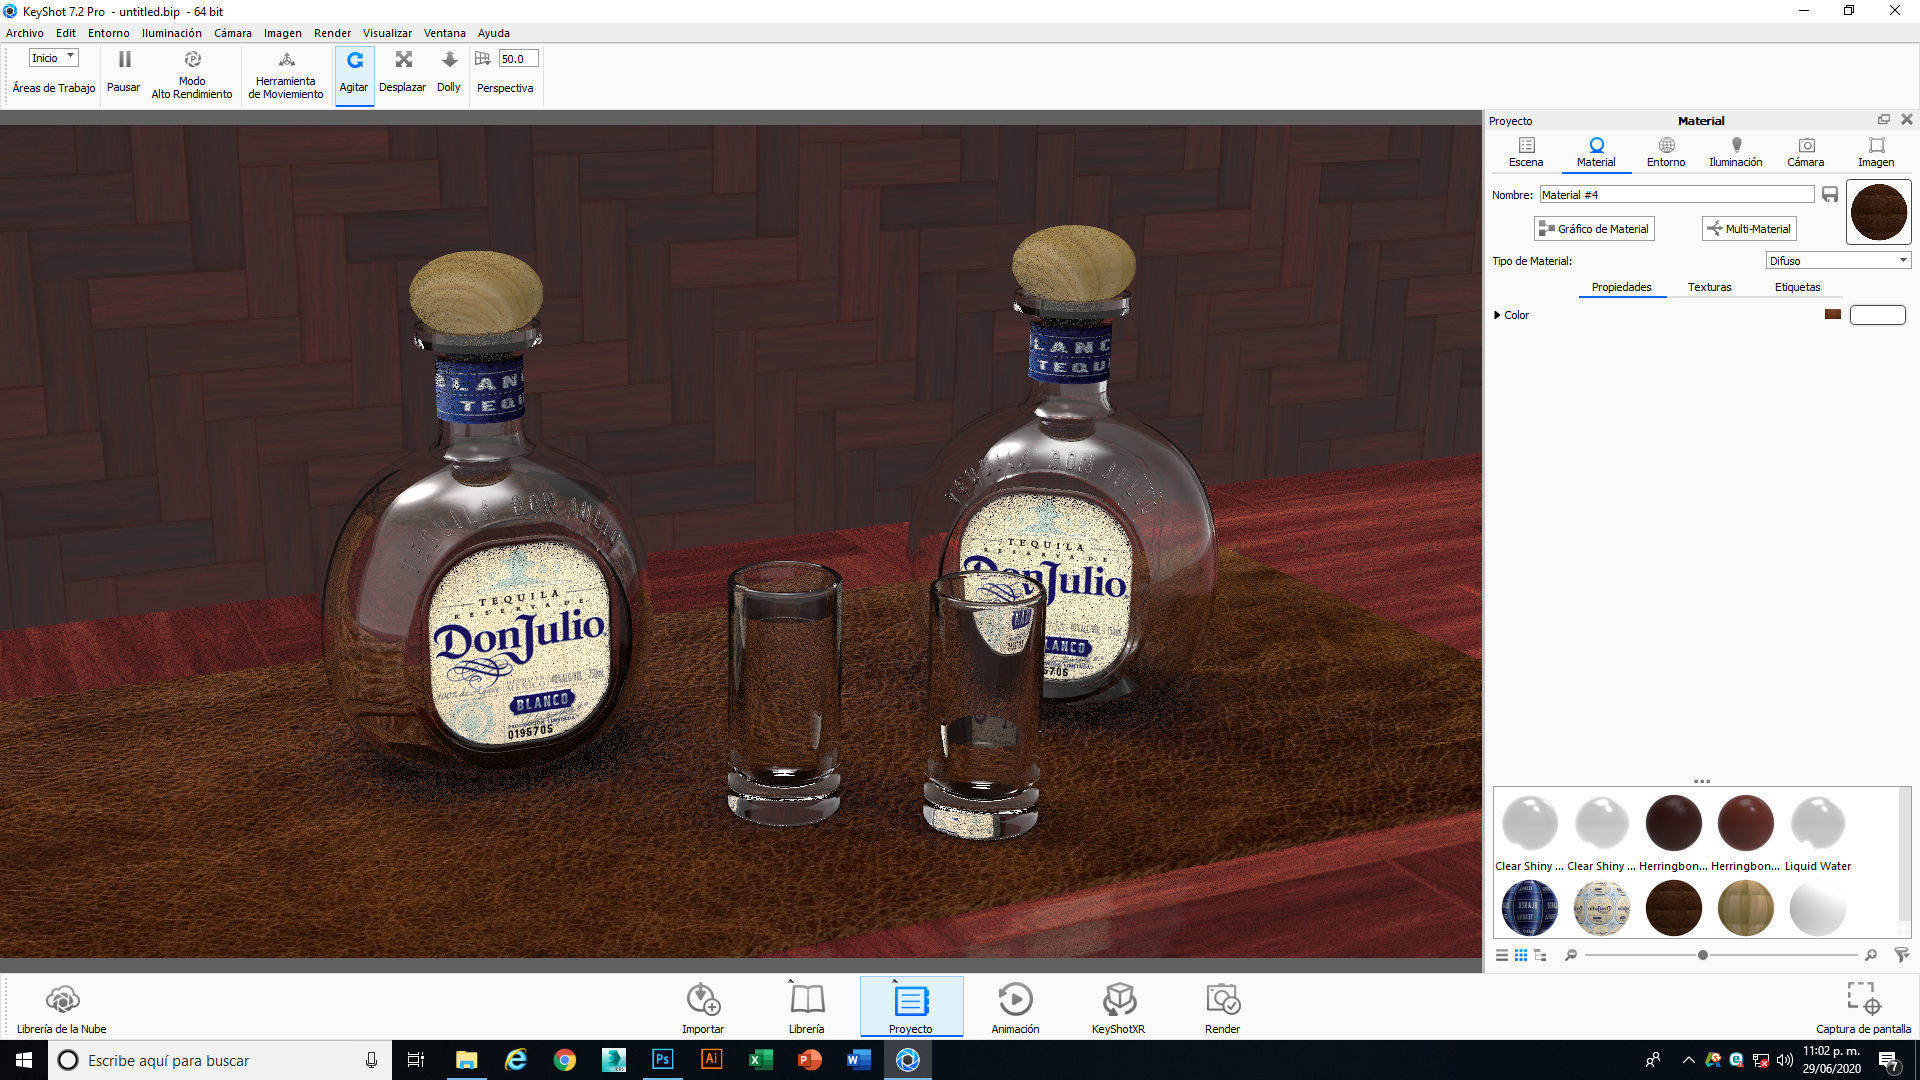1920x1080 pixels.
Task: Open the Inicio workspace dropdown
Action: point(53,58)
